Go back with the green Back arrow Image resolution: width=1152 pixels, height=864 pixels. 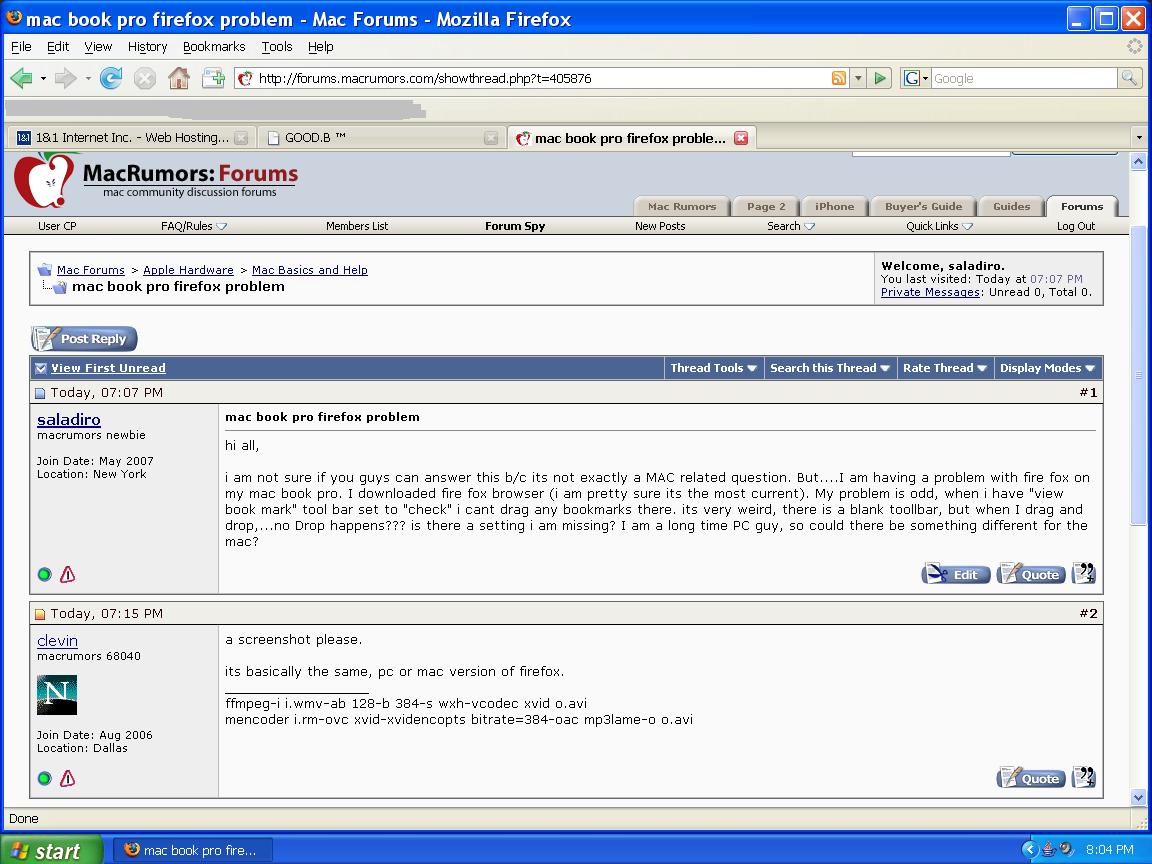22,78
